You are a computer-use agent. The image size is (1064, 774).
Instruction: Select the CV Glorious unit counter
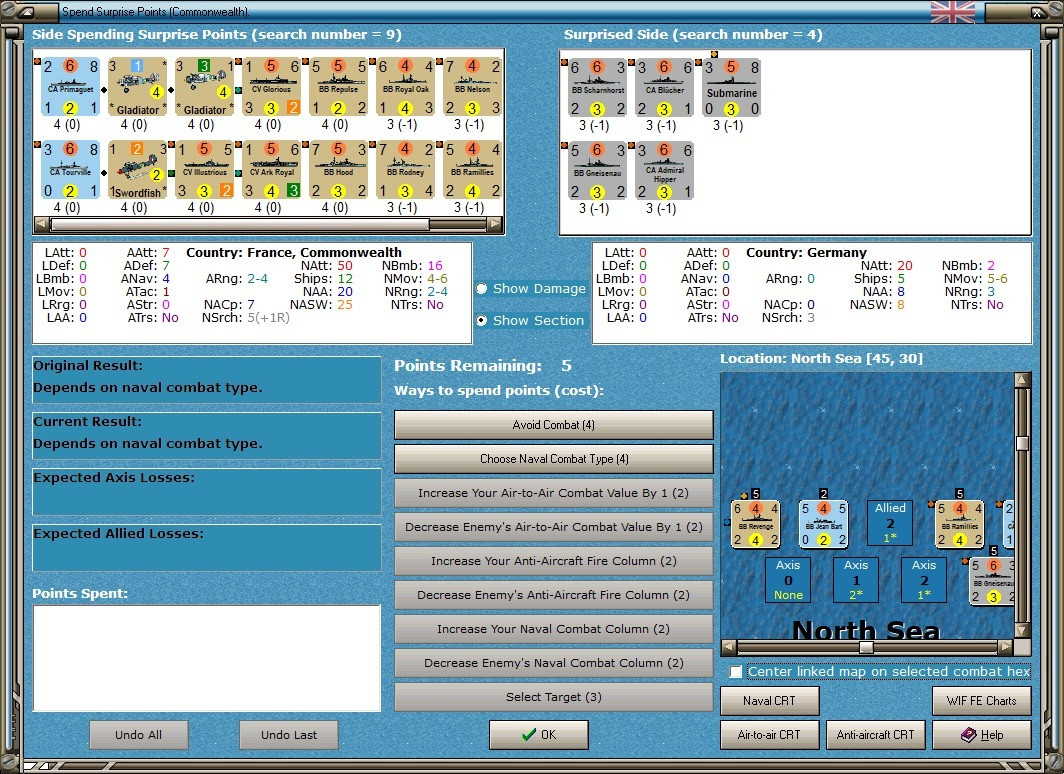click(x=271, y=87)
